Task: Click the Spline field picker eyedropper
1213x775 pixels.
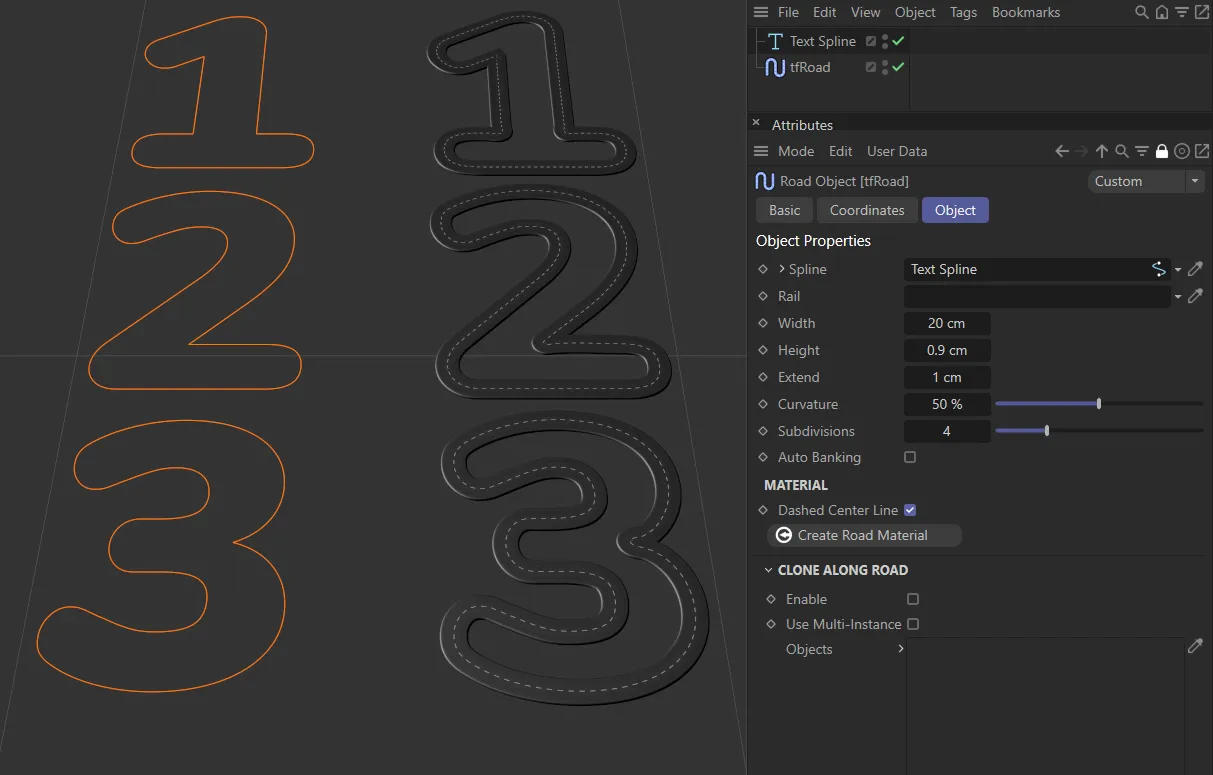Action: [1195, 269]
